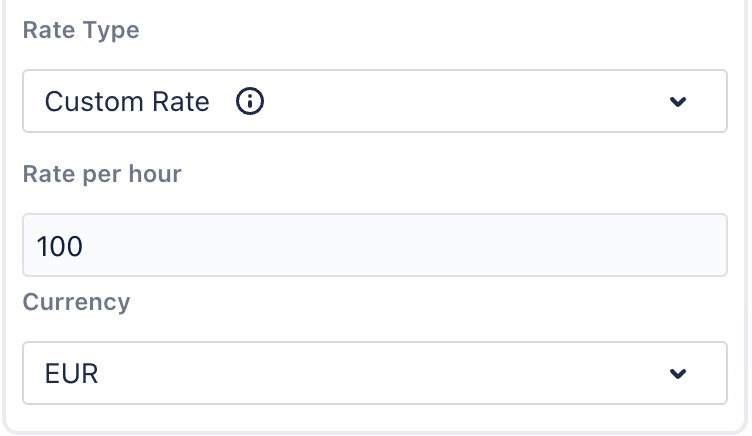Click the "Rate Type" field label
Image resolution: width=752 pixels, height=436 pixels.
(81, 30)
